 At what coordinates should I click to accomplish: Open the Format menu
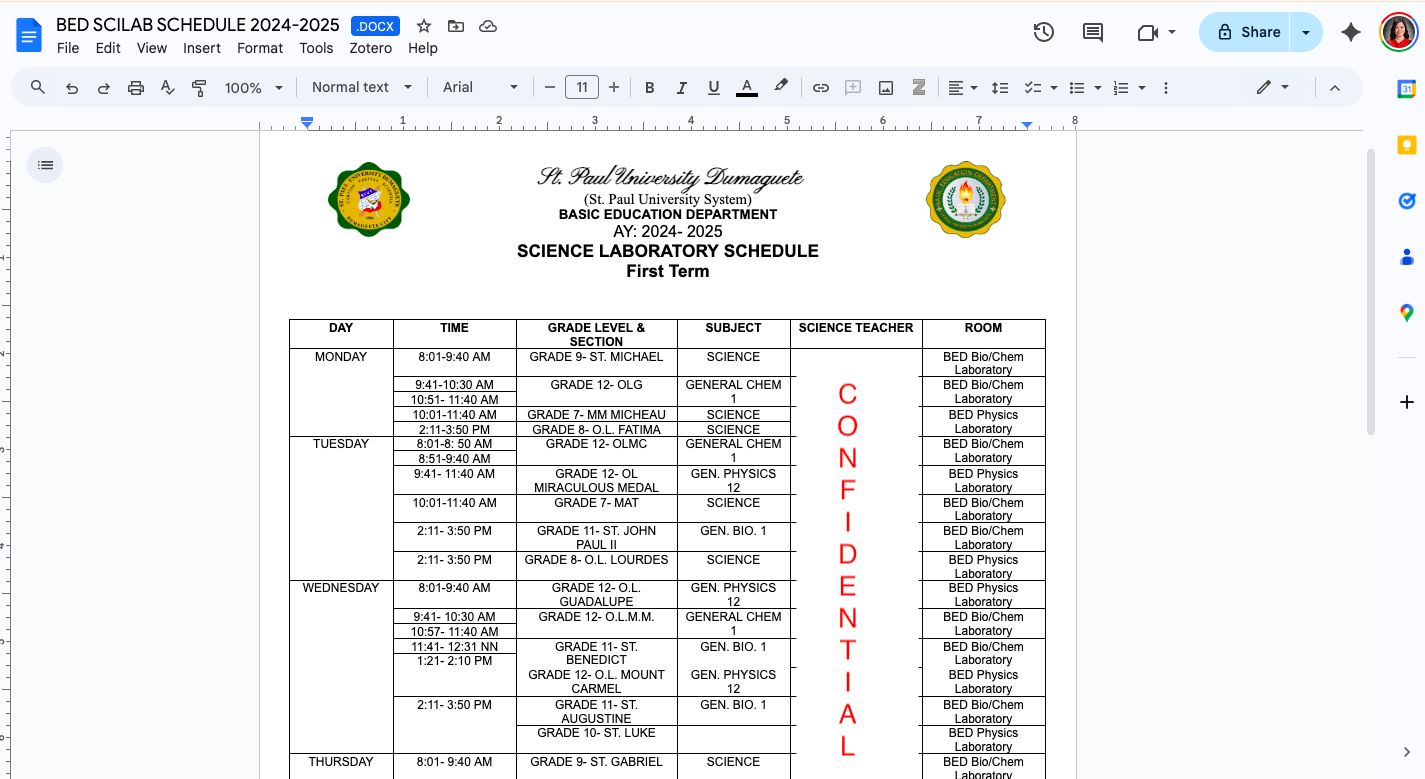pos(260,48)
